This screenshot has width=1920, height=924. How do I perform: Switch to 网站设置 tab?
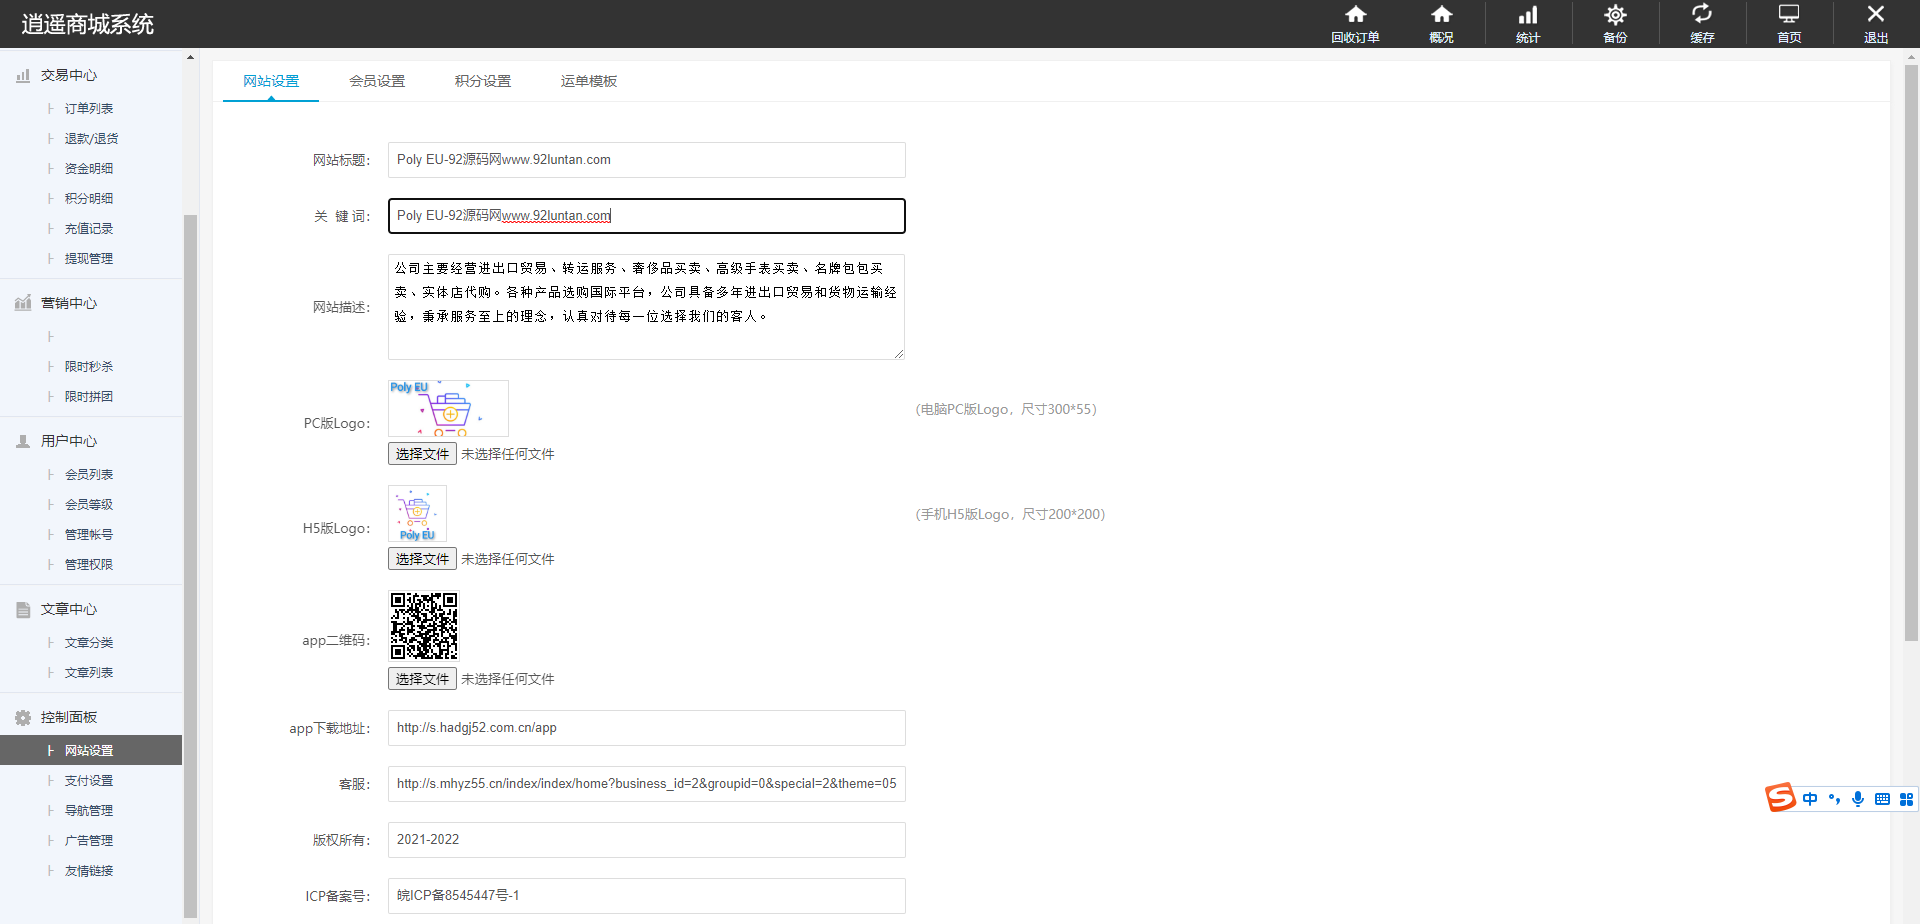pyautogui.click(x=271, y=81)
